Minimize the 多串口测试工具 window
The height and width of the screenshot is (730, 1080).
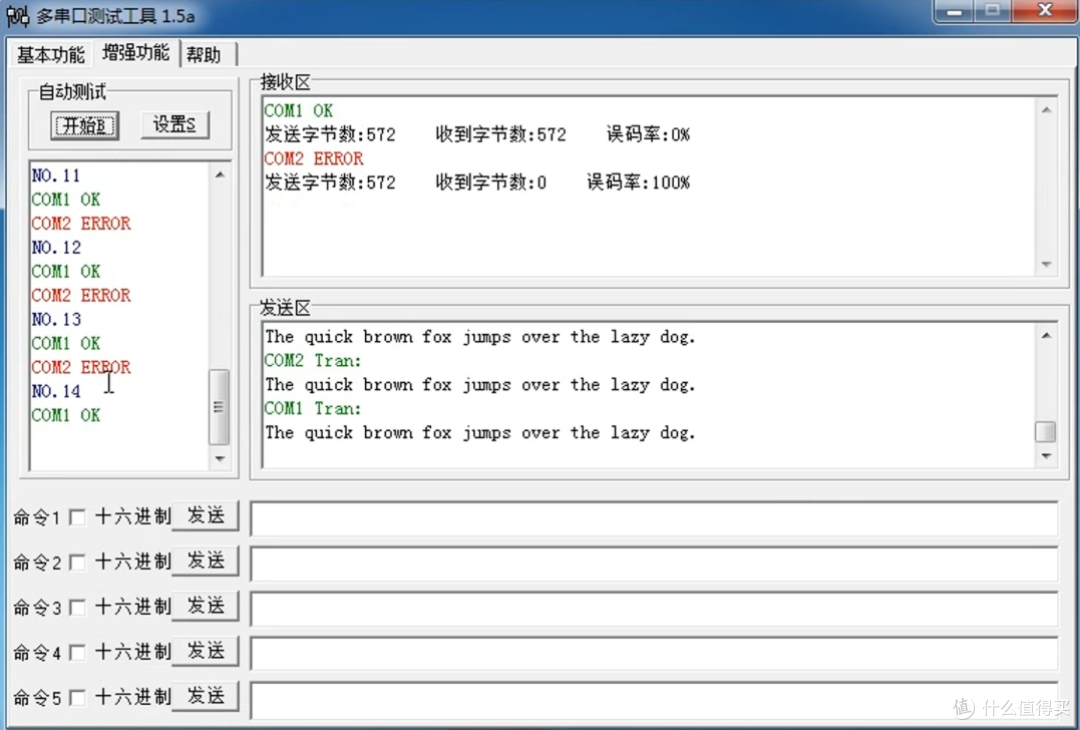(954, 12)
